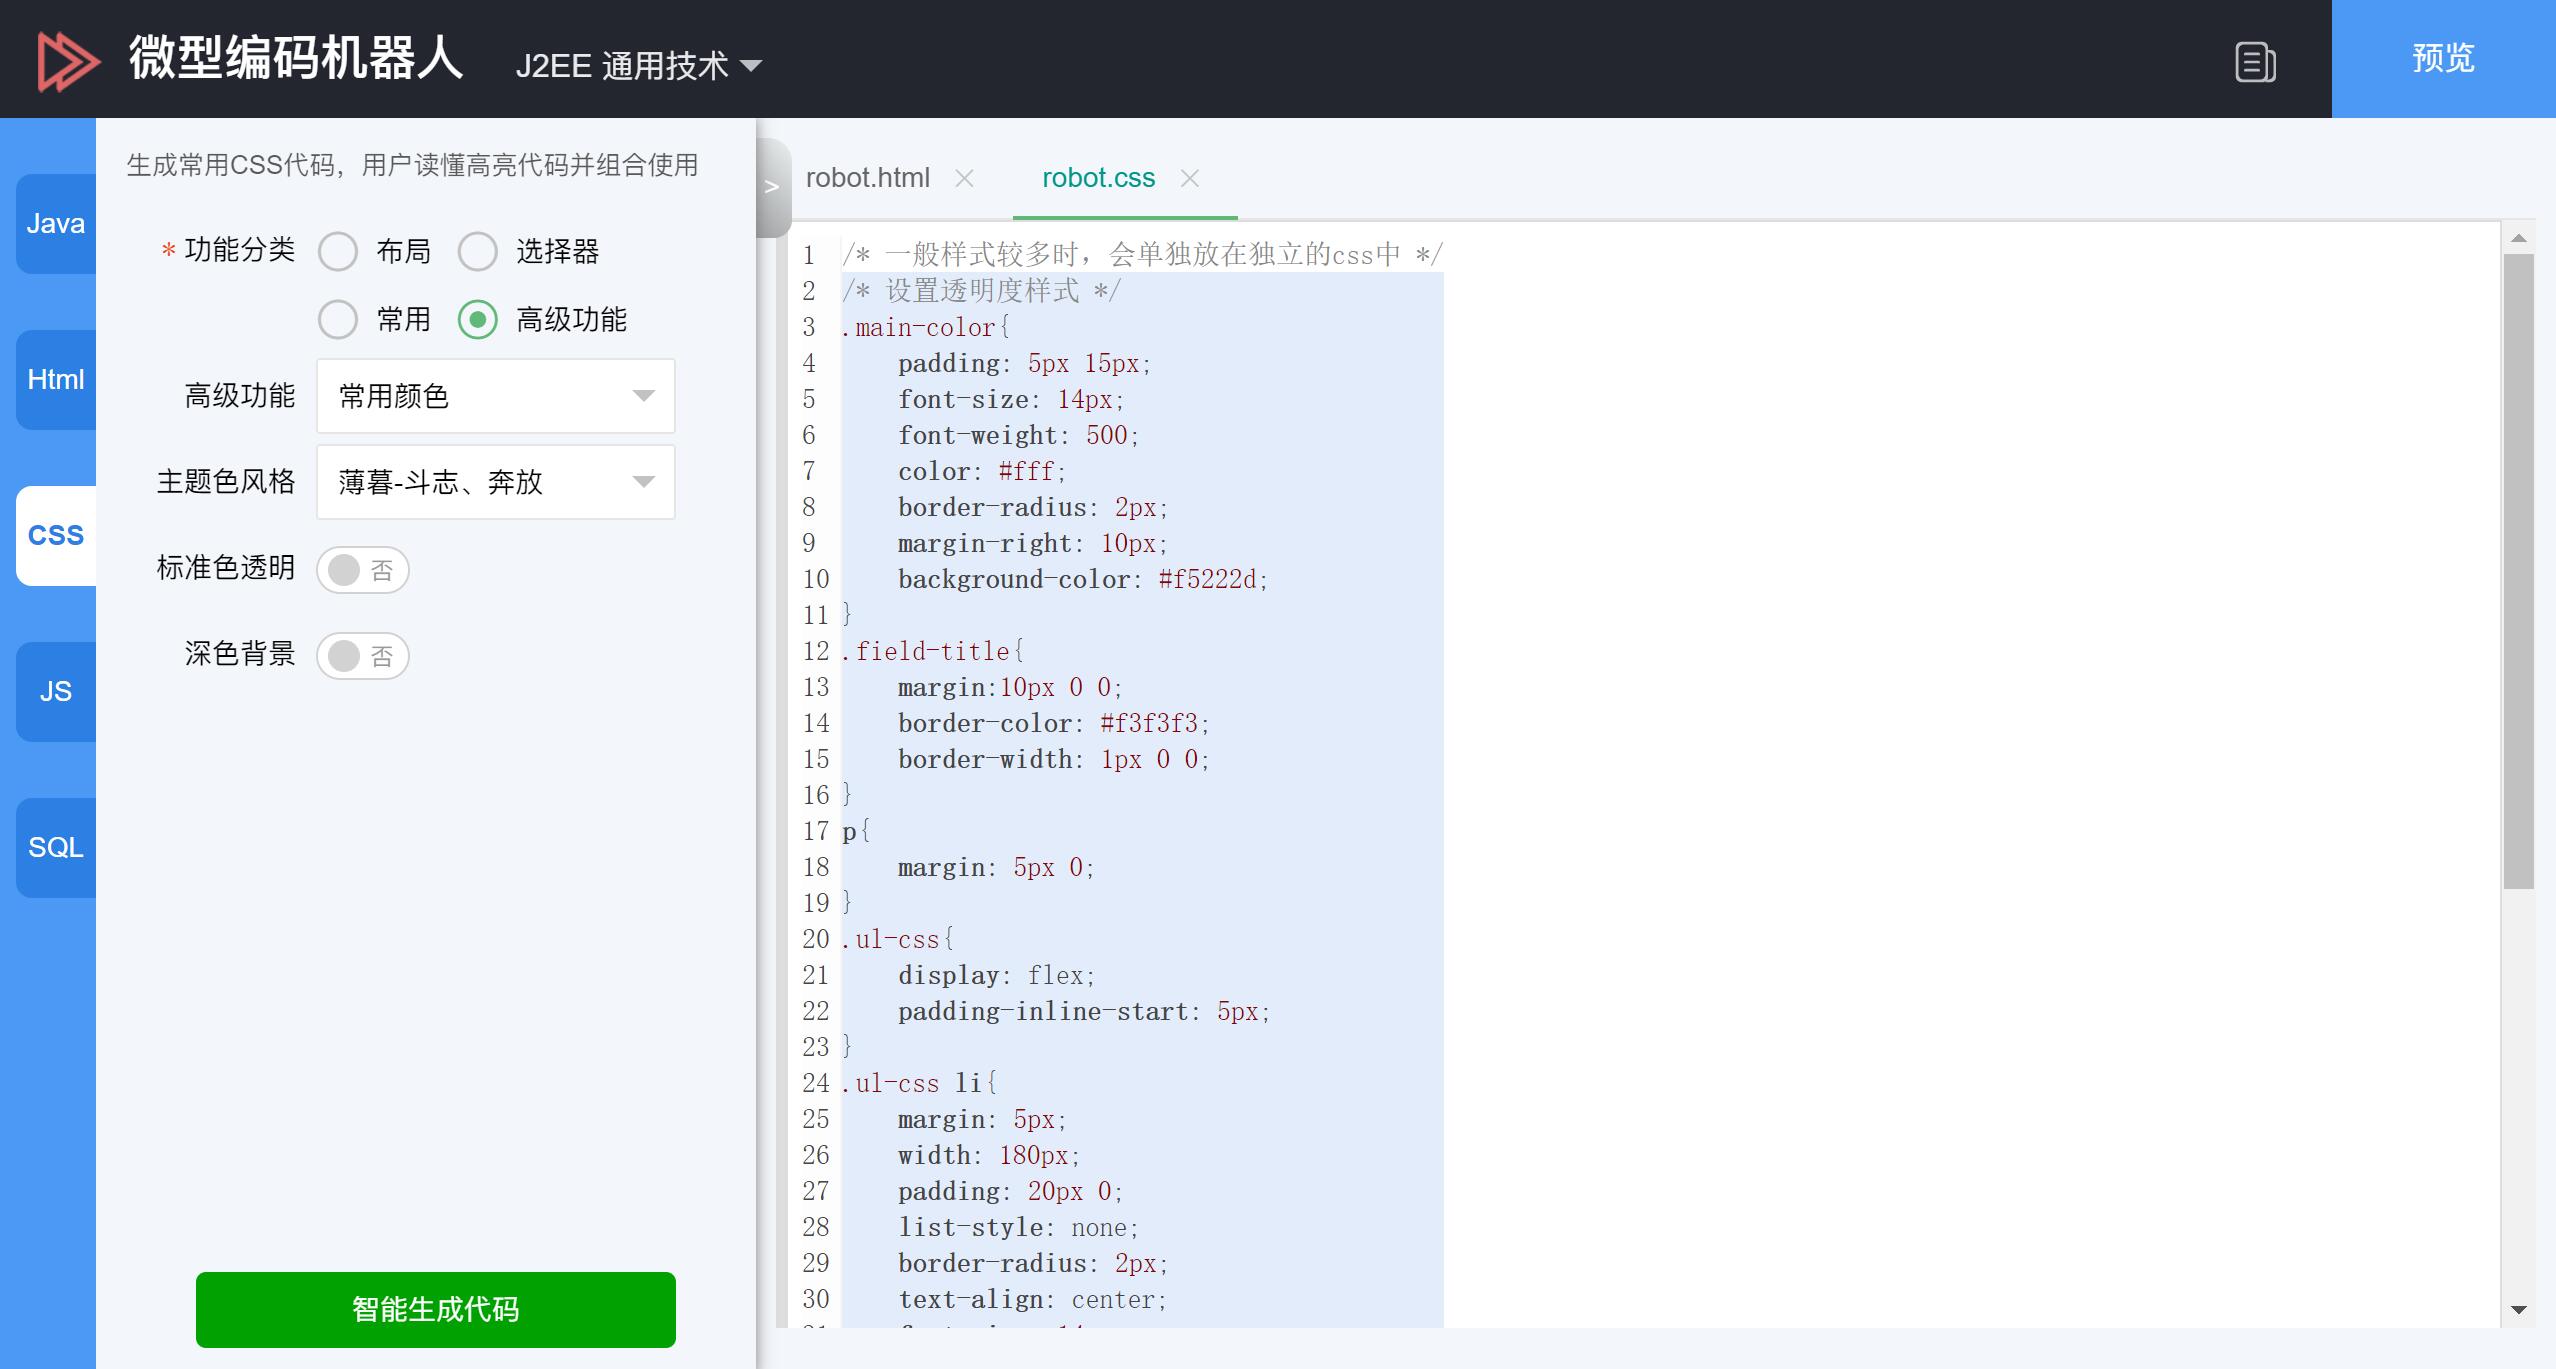The image size is (2556, 1369).
Task: Choose the 常用 radio button
Action: click(x=338, y=320)
